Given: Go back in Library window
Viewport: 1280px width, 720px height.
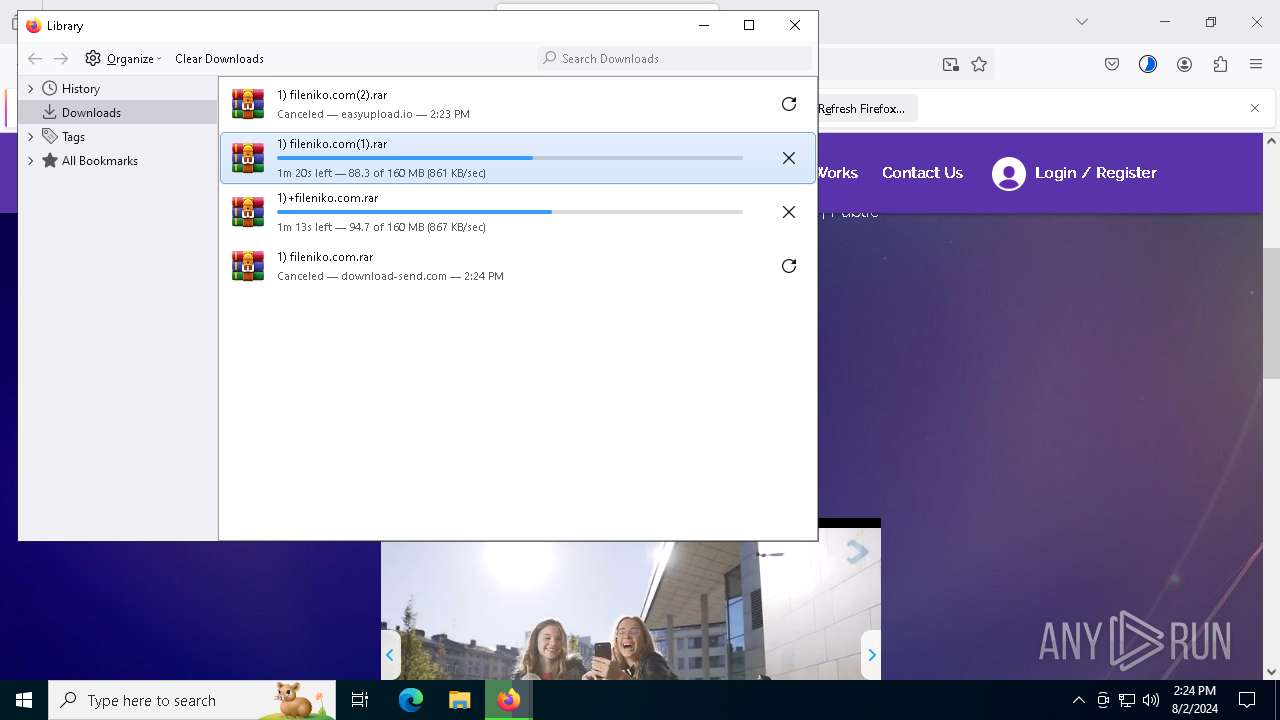Looking at the screenshot, I should coord(35,59).
